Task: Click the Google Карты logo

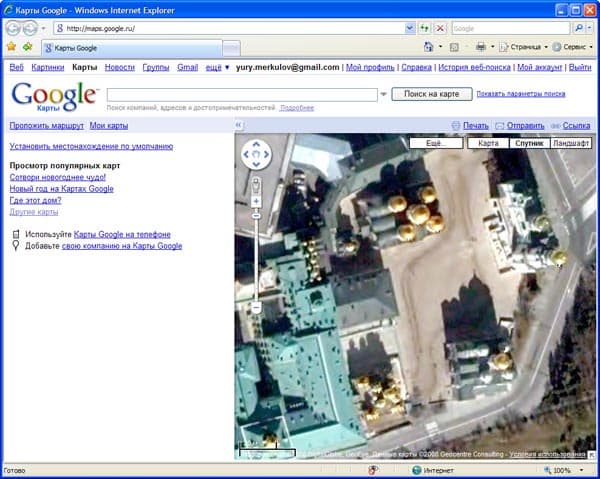Action: (54, 96)
